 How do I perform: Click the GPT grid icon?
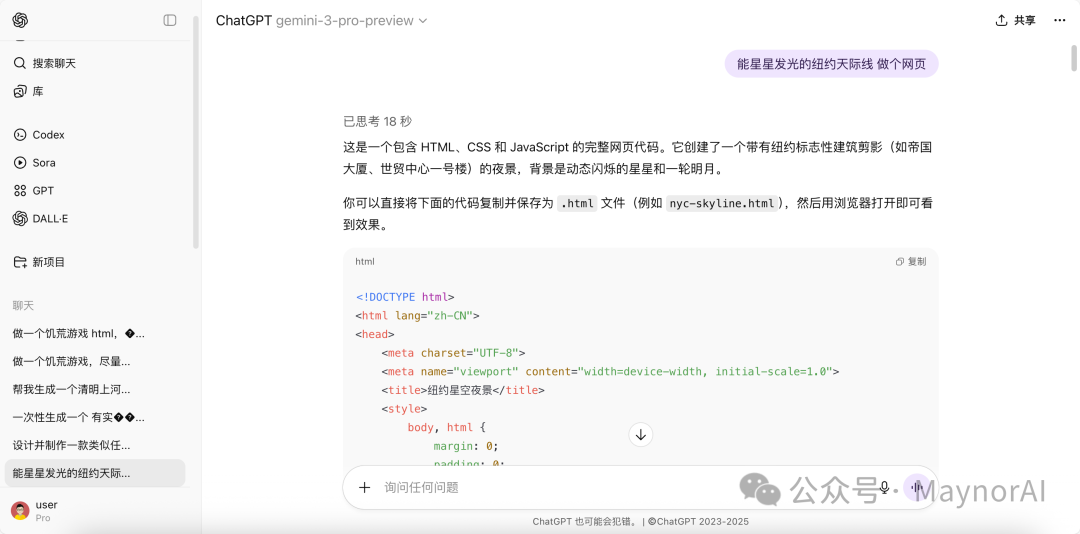tap(20, 191)
